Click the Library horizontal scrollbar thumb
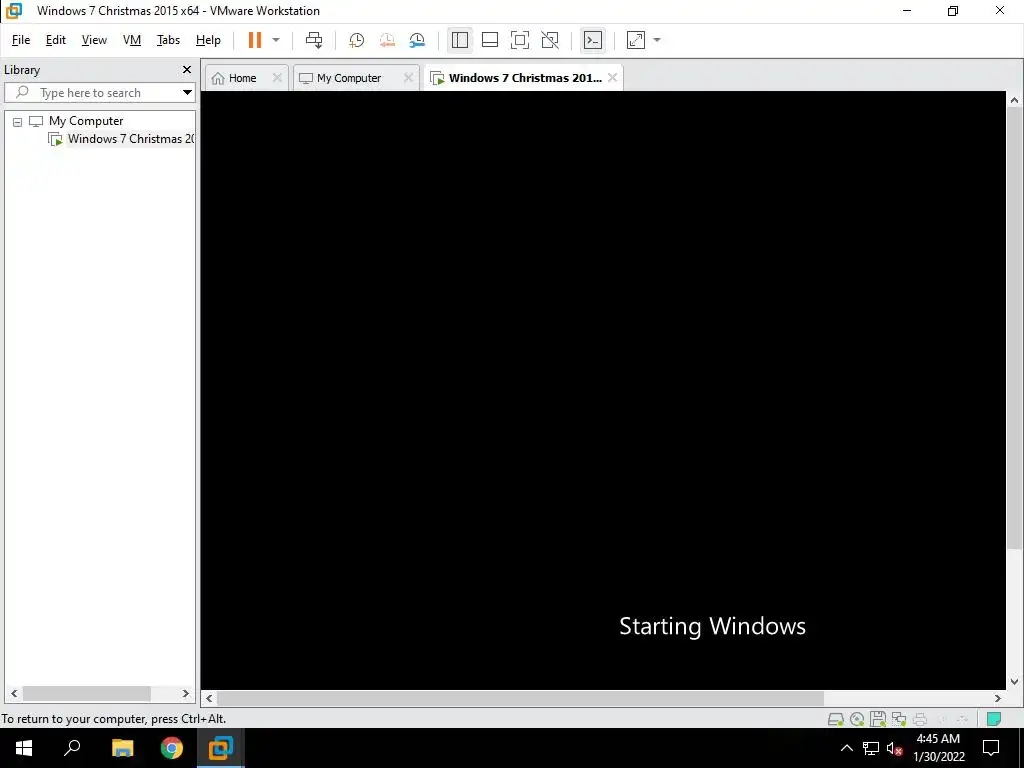The width and height of the screenshot is (1024, 768). 86,694
